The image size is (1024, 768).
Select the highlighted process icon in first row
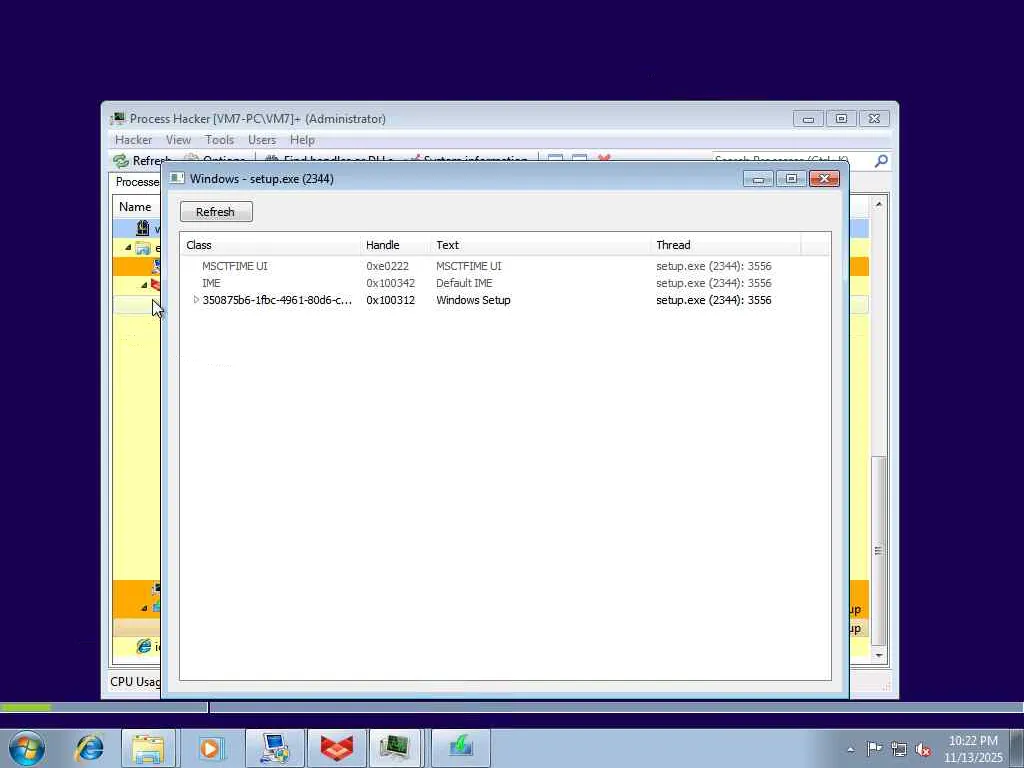(143, 228)
